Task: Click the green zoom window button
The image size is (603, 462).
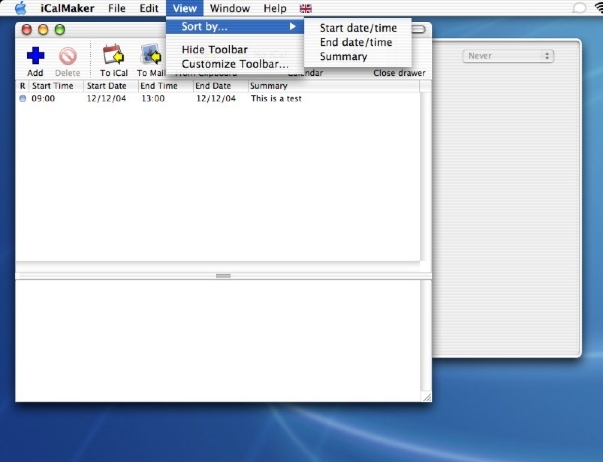Action: coord(60,30)
